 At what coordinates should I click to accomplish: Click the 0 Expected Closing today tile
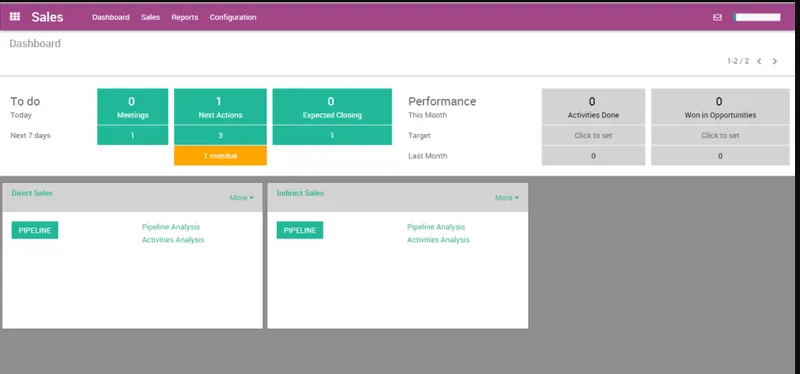pos(332,107)
